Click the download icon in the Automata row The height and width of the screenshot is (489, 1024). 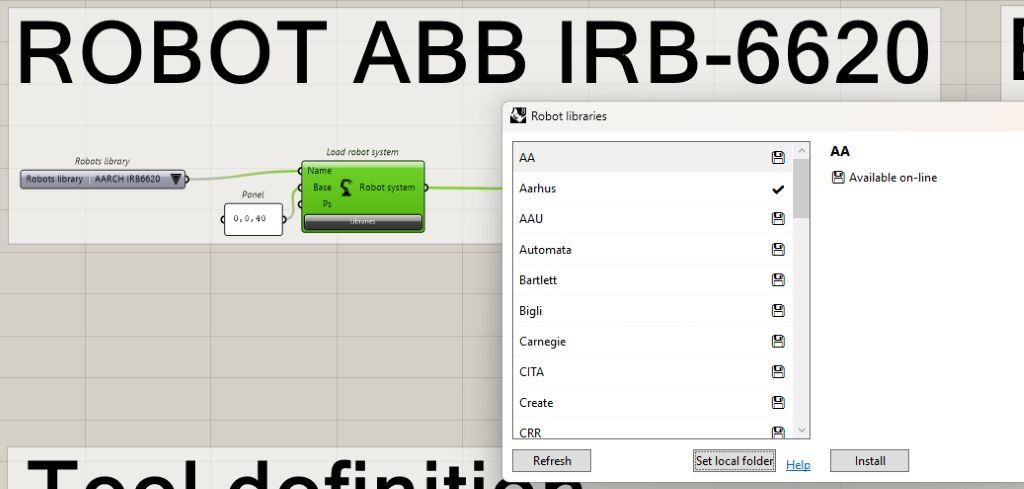tap(778, 249)
